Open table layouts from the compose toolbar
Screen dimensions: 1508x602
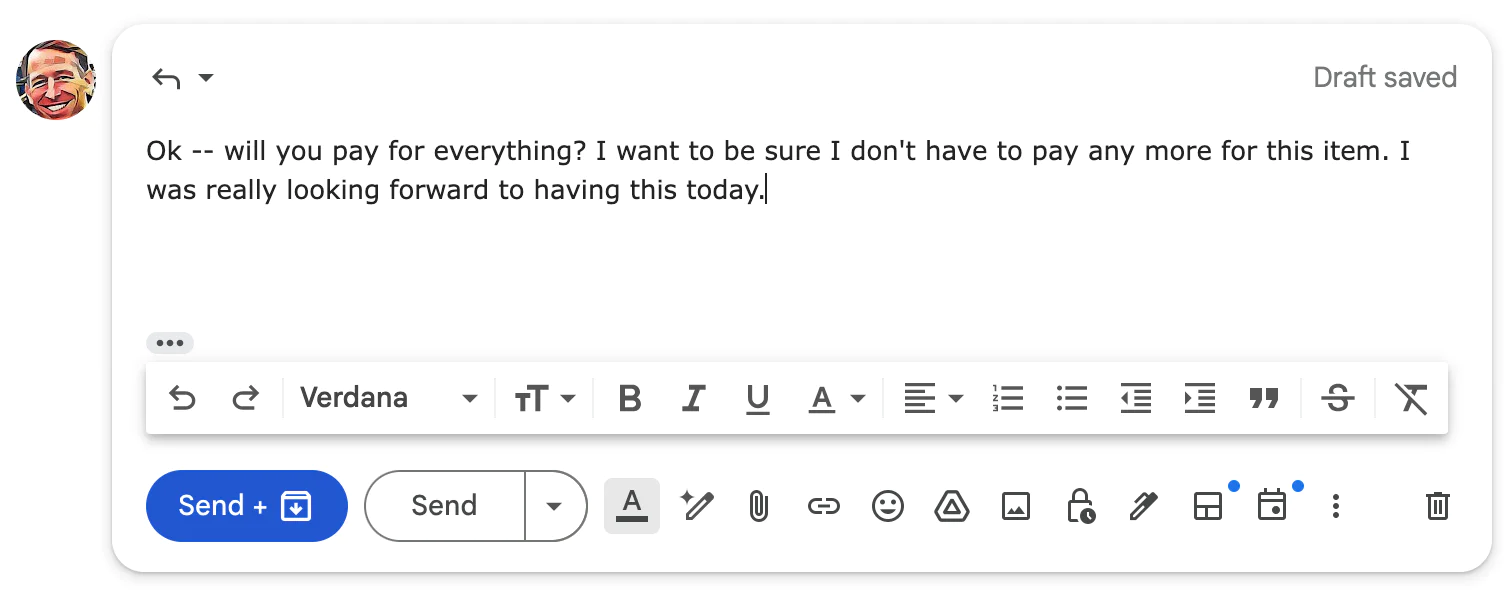1208,506
